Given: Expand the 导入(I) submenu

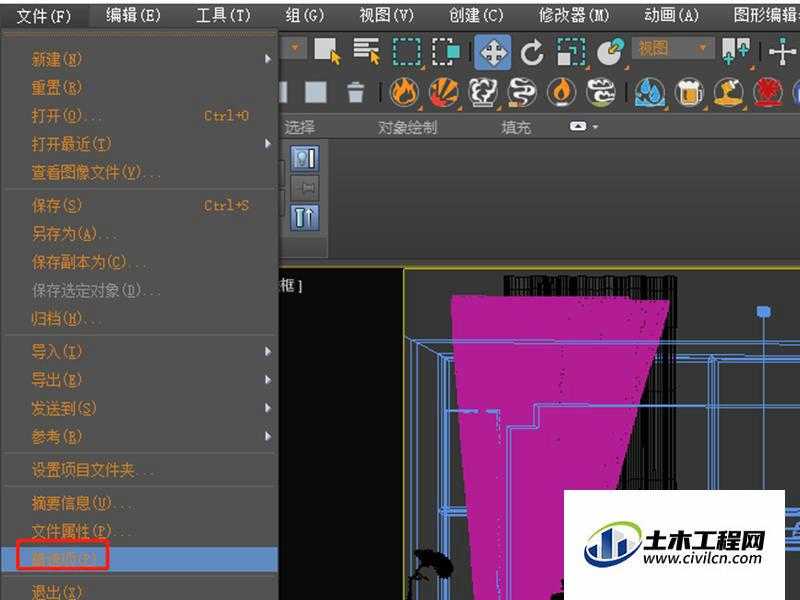Looking at the screenshot, I should (x=140, y=352).
